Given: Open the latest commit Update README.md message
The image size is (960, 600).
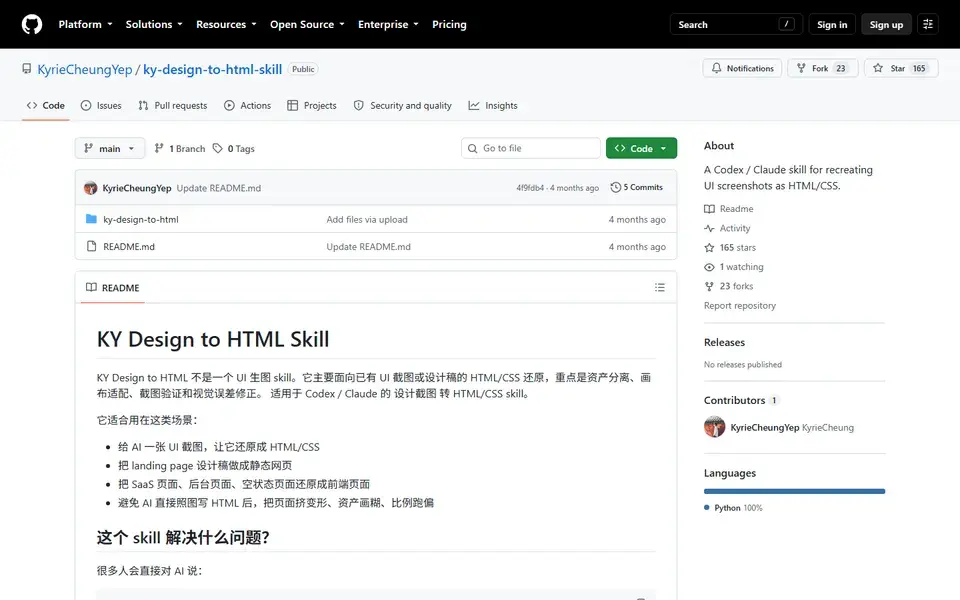Looking at the screenshot, I should [x=219, y=188].
